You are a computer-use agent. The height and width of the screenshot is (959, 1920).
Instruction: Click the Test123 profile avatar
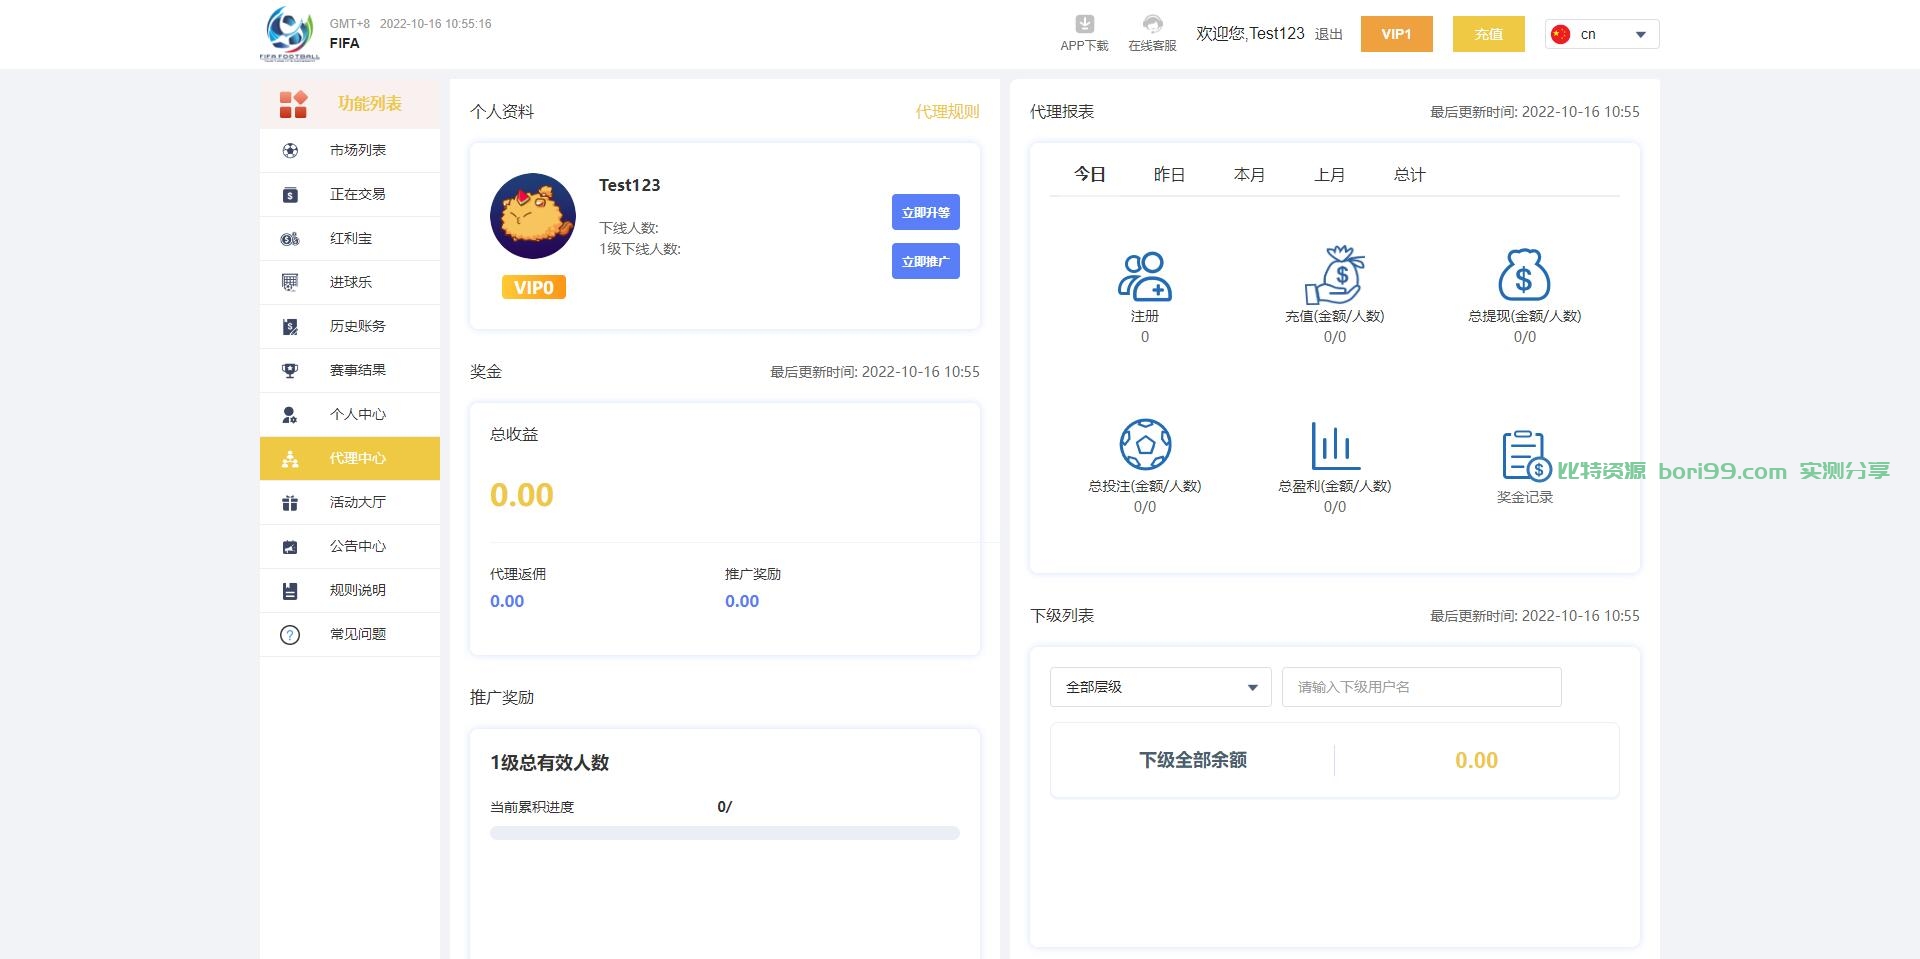click(533, 216)
